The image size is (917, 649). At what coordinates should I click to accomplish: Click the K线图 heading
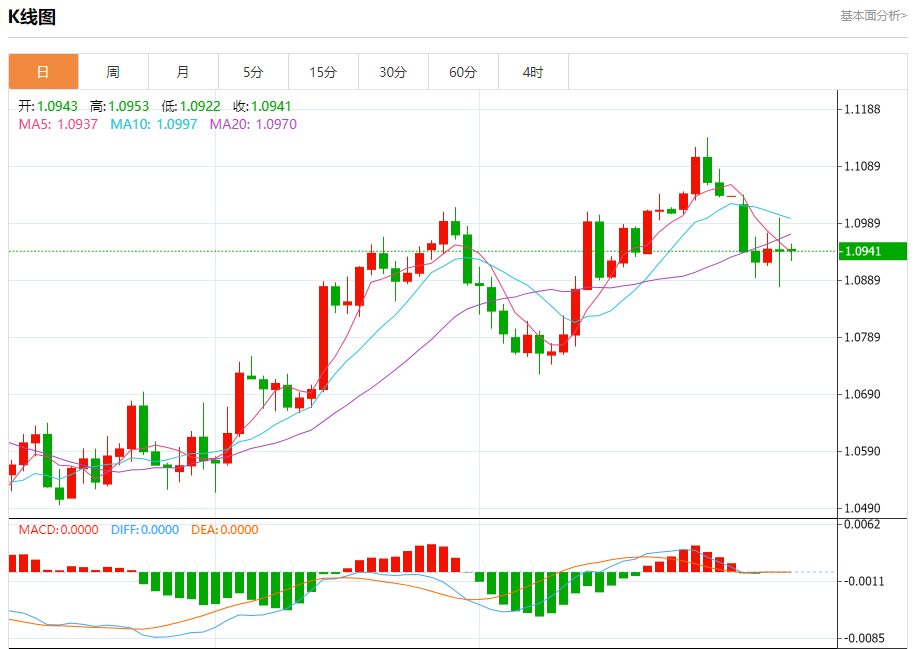[32, 16]
